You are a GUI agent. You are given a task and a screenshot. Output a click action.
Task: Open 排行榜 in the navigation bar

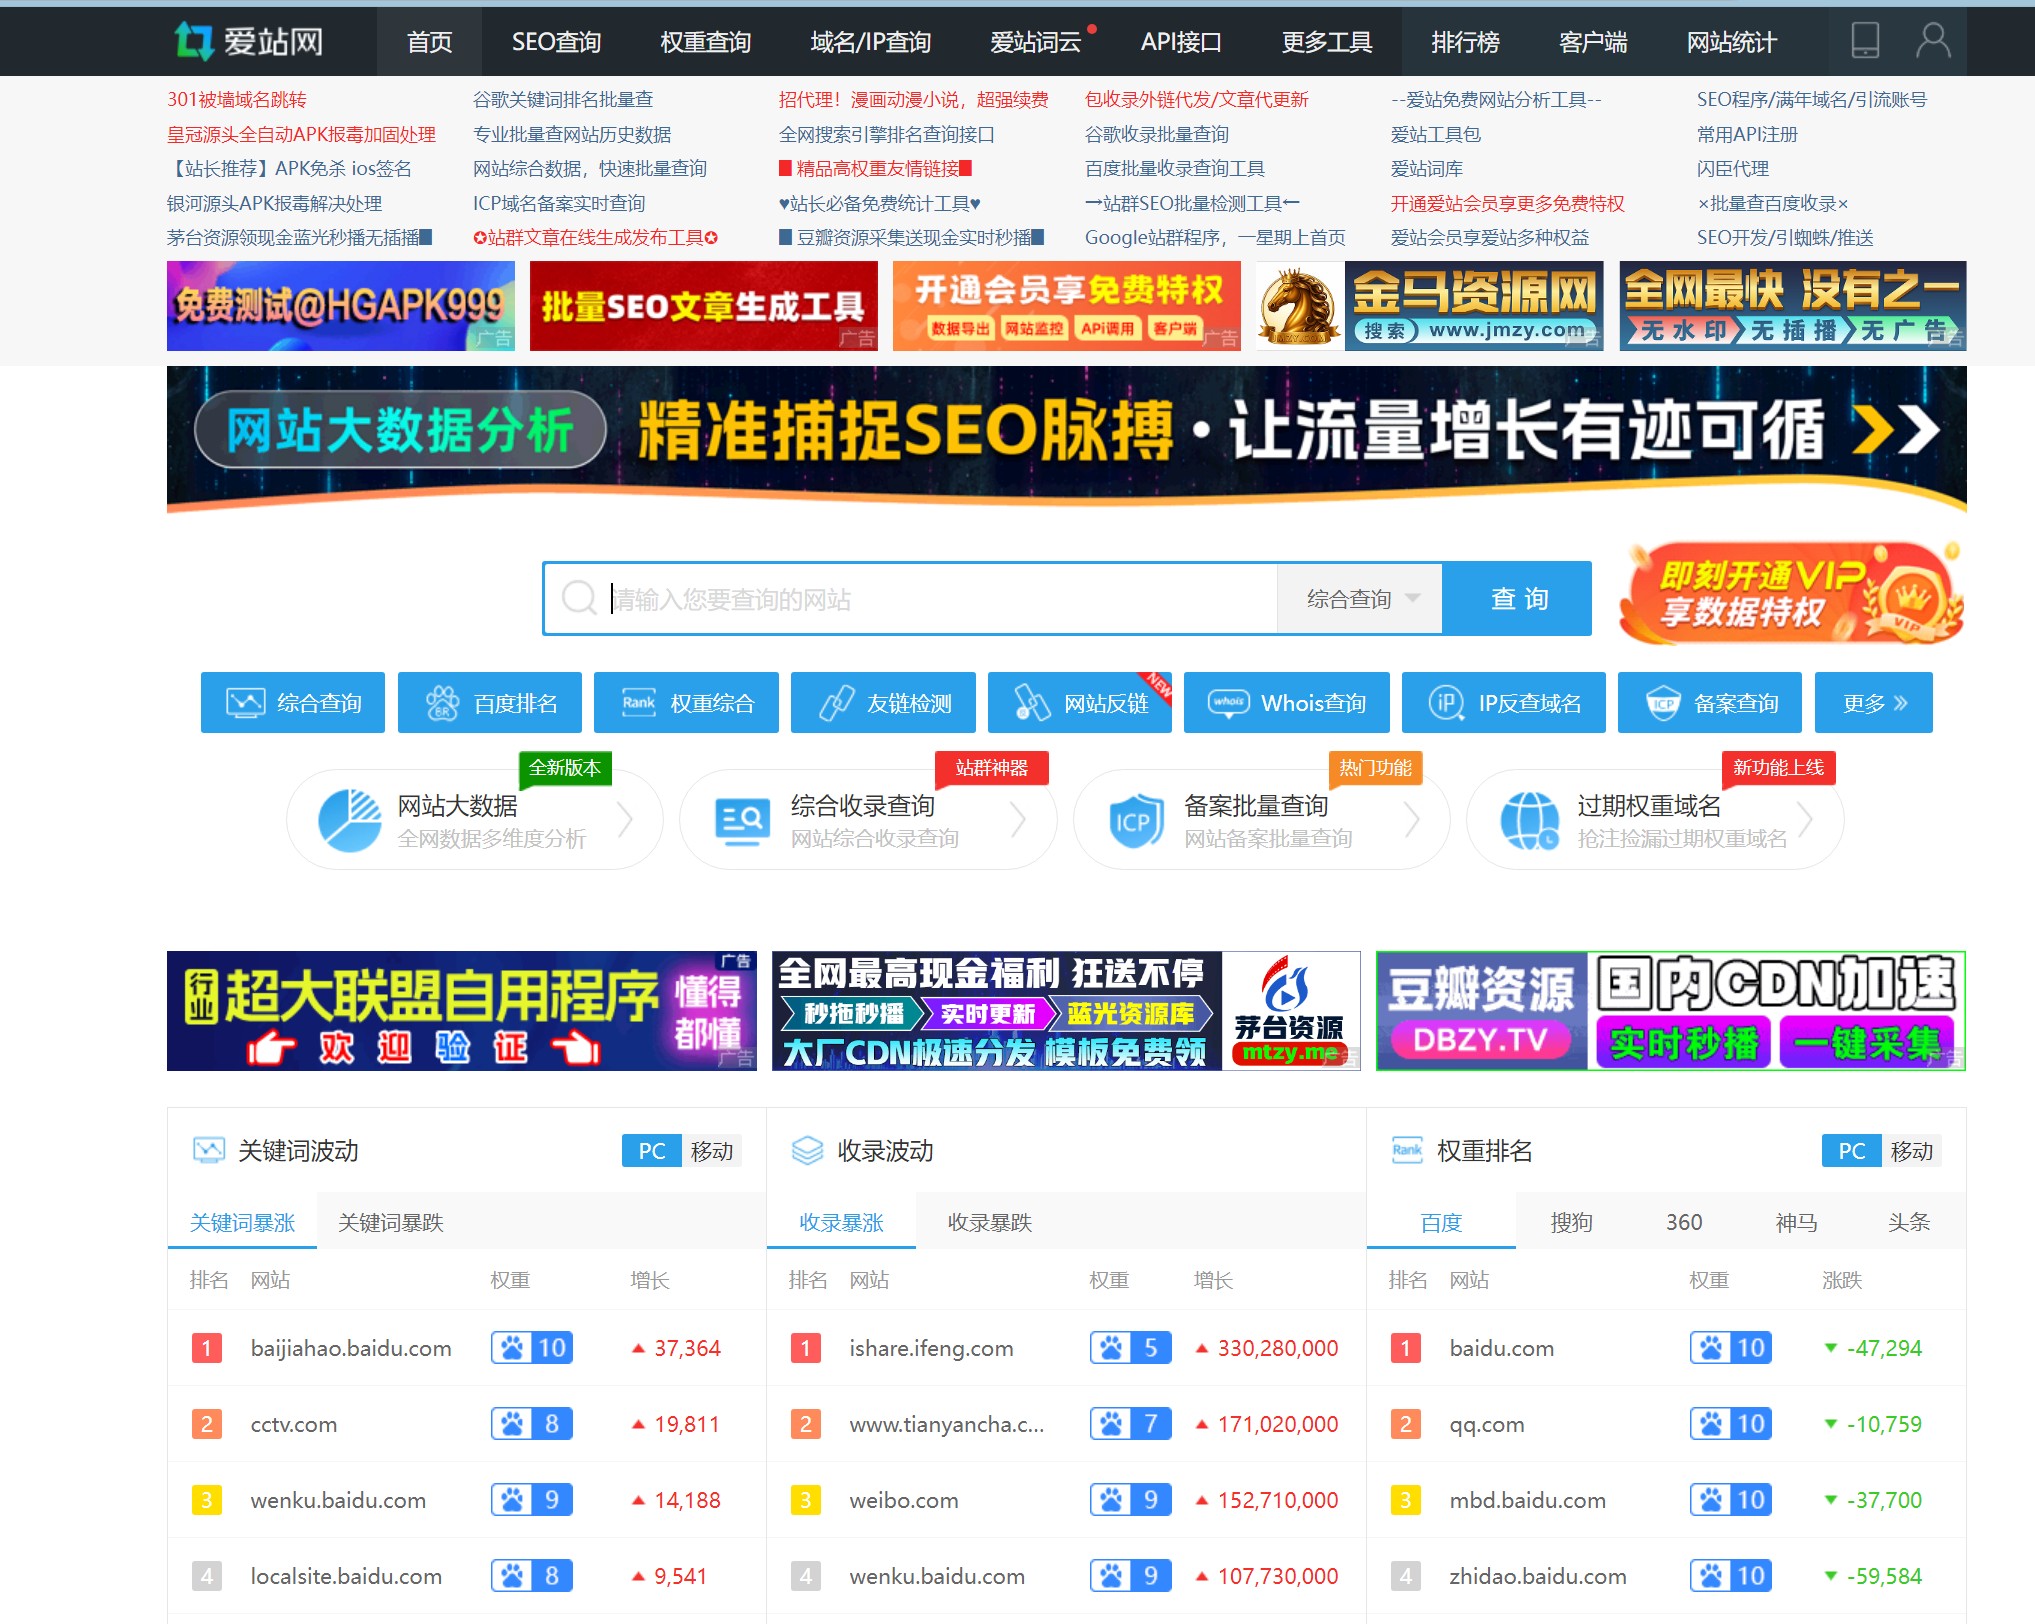coord(1466,42)
